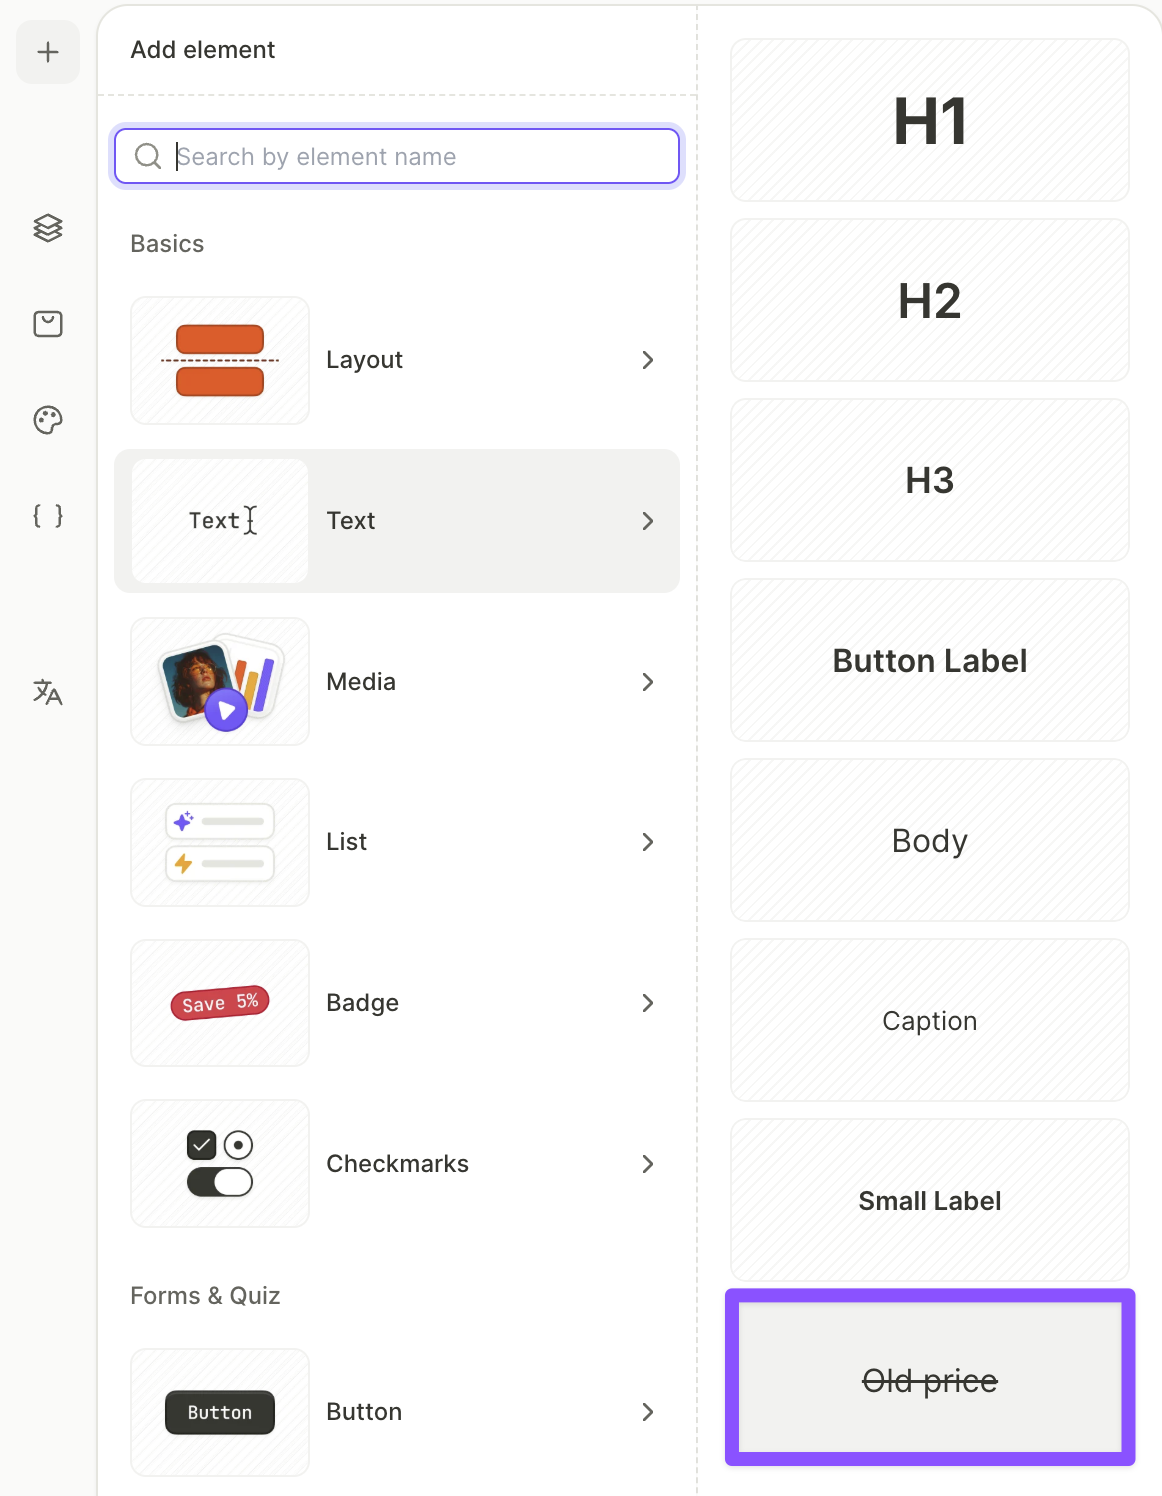Click the Basics section heading

pos(167,244)
